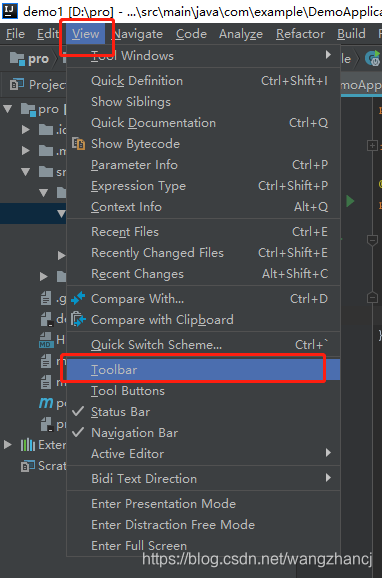Toggle the Toolbar option
This screenshot has height=578, width=382.
203,370
